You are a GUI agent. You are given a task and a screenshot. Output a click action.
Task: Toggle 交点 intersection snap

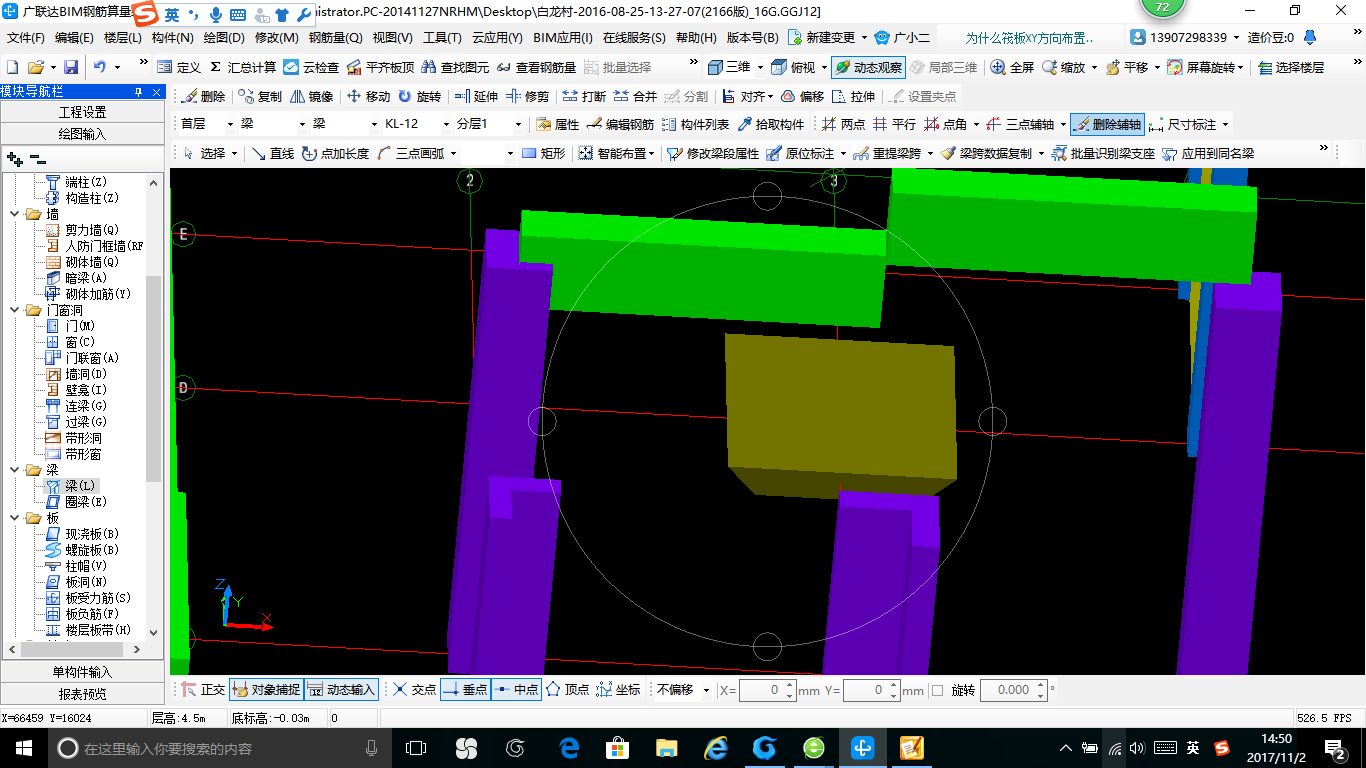click(414, 690)
